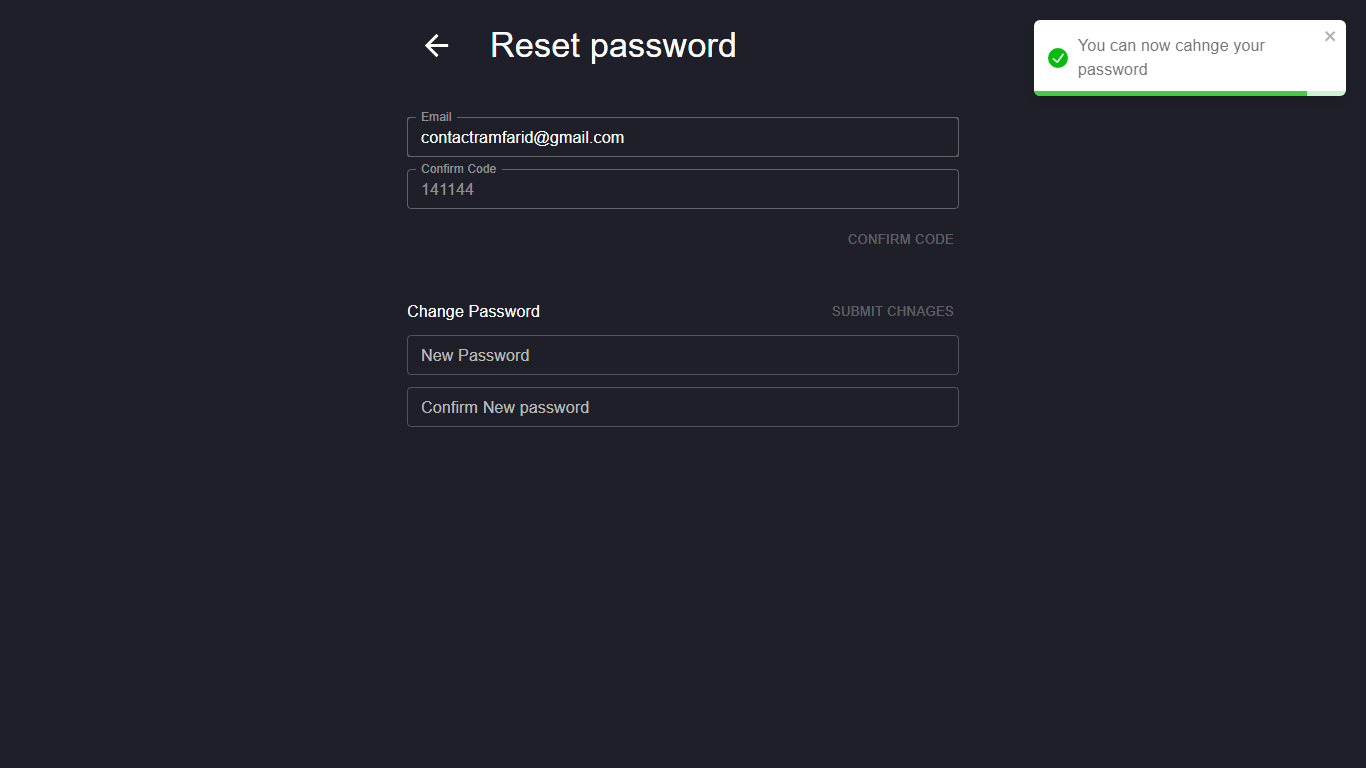Click the 'Confirm New password' placeholder text

coord(505,407)
